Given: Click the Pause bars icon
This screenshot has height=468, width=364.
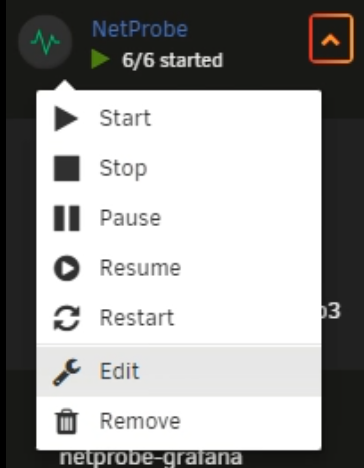Looking at the screenshot, I should [x=67, y=218].
